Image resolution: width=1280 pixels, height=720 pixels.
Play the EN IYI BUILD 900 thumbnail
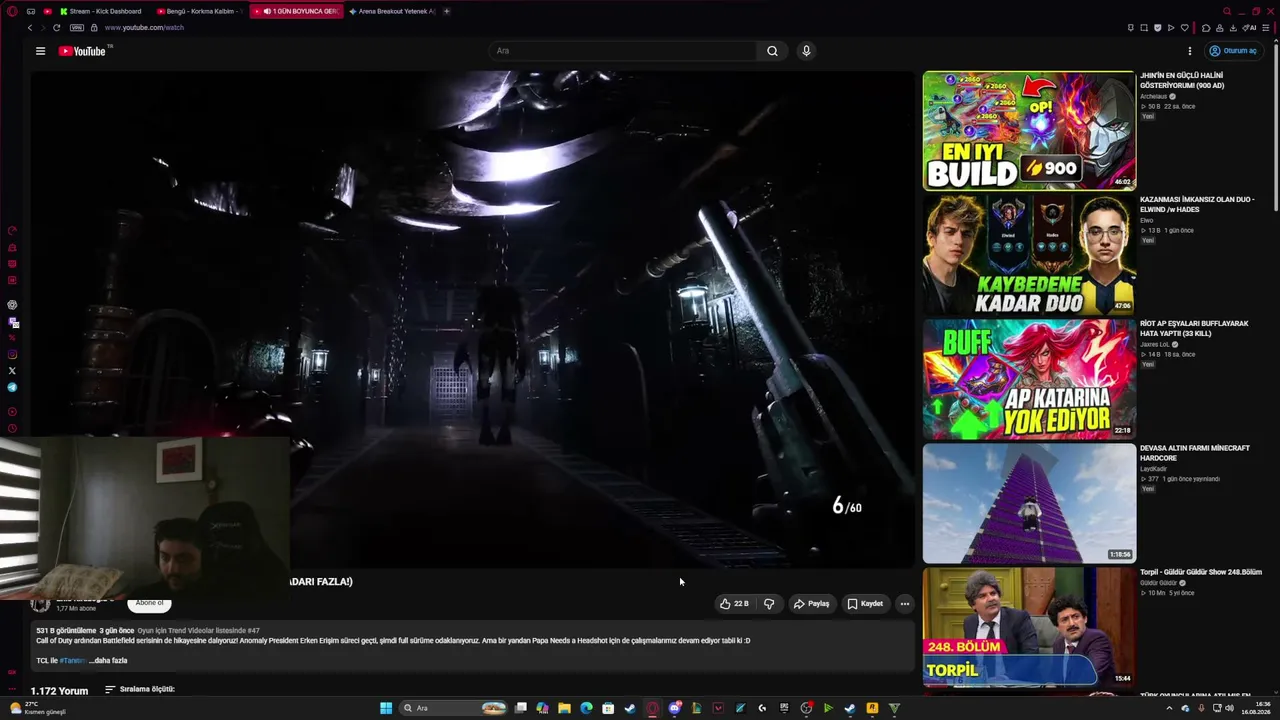point(1029,130)
